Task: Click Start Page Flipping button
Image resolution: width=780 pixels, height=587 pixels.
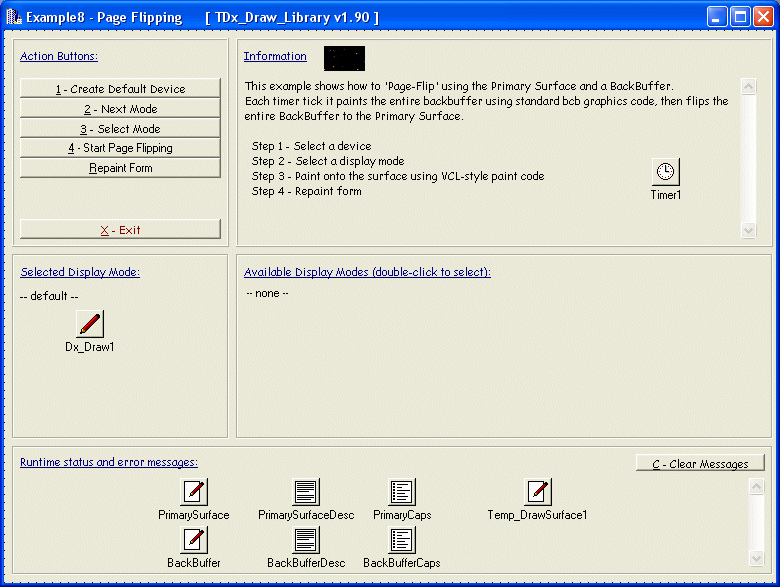Action: [120, 148]
